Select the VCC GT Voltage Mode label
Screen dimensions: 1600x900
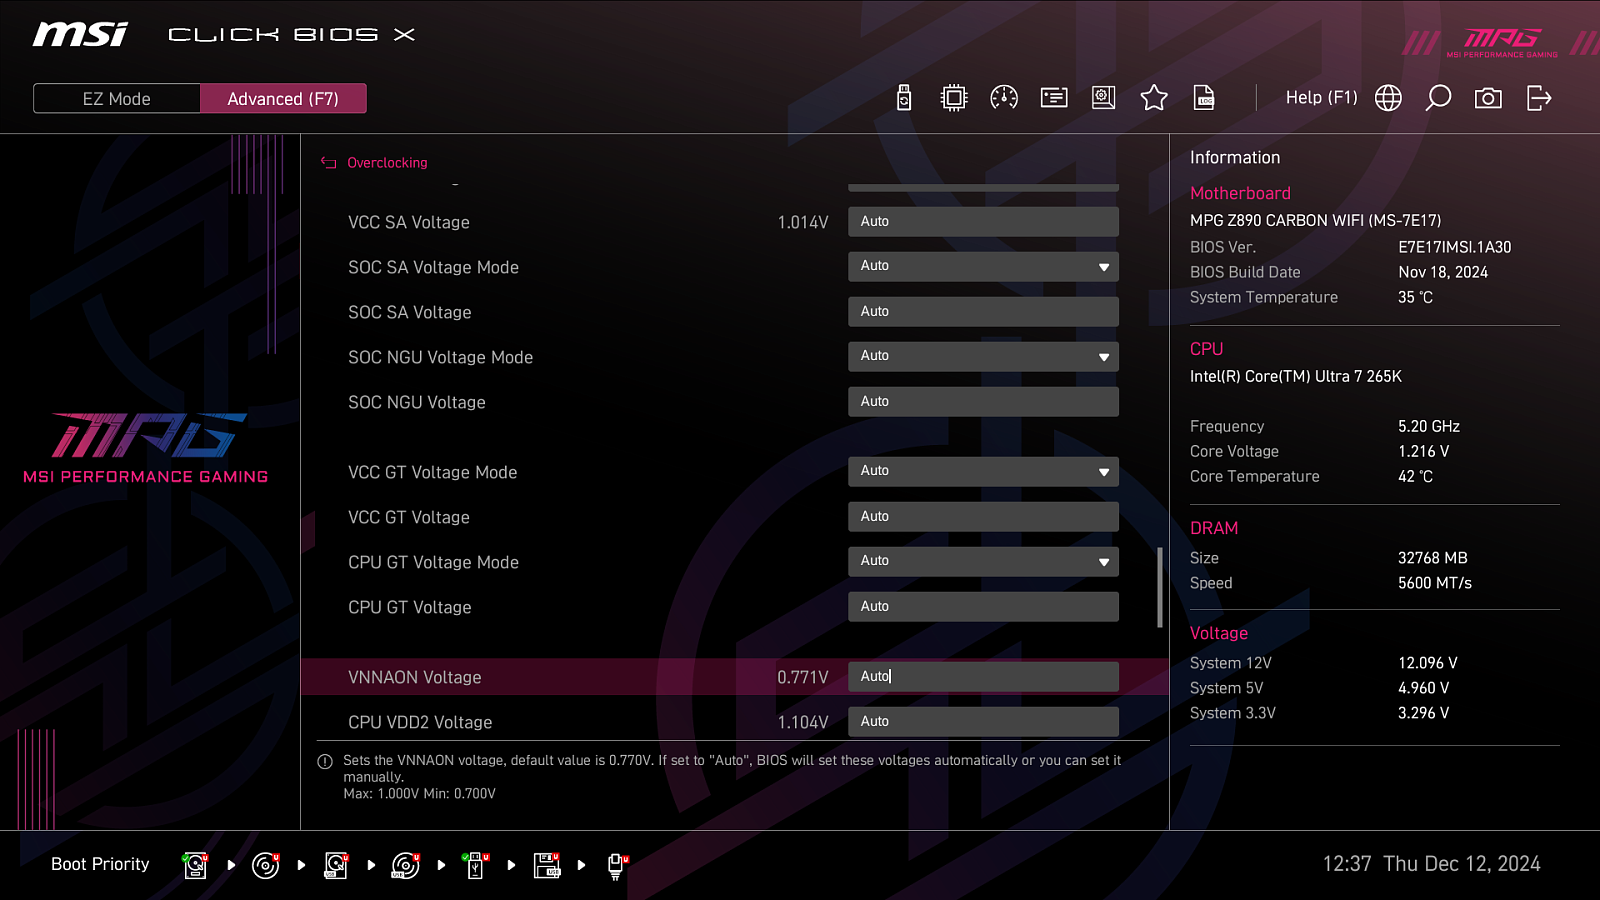432,473
